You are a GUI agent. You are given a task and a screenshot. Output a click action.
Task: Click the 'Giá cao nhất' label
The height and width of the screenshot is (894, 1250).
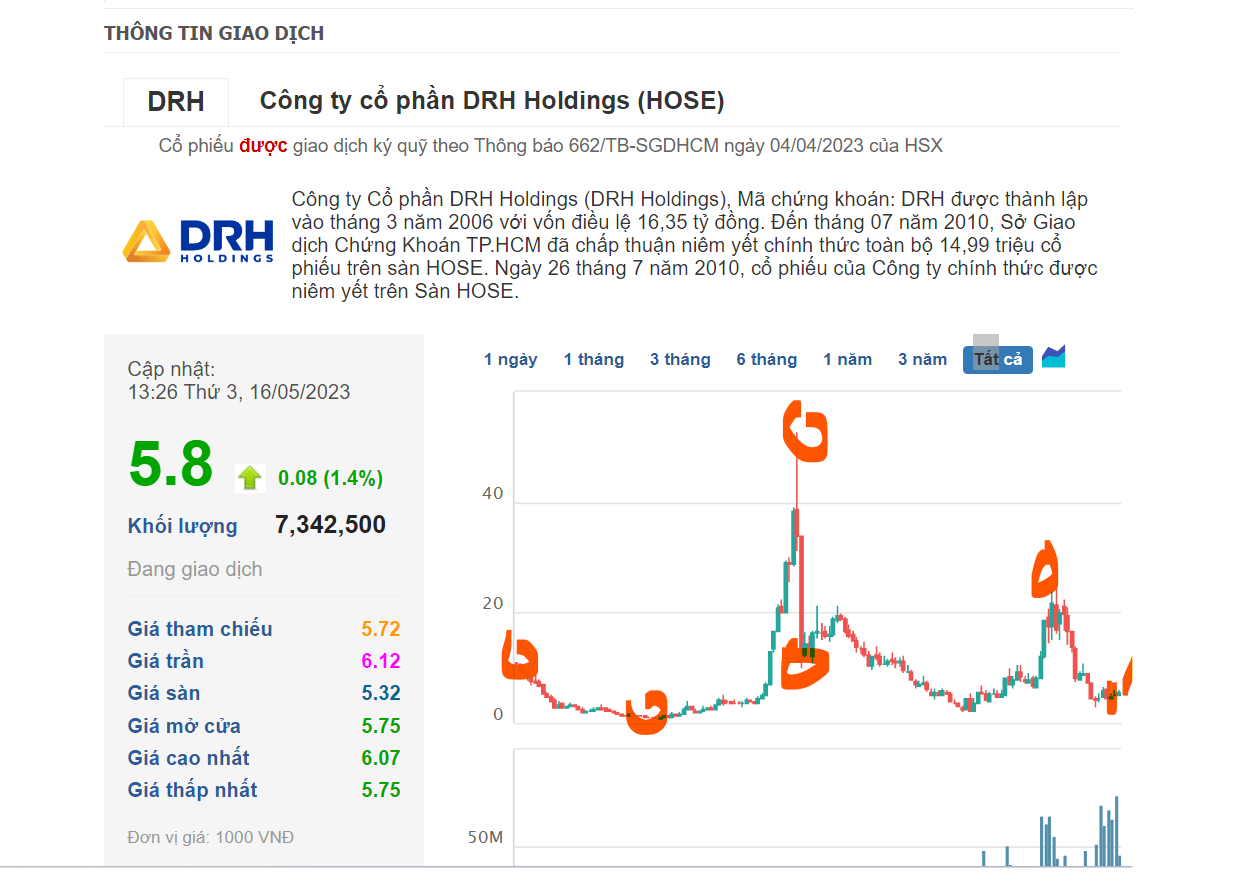[189, 758]
